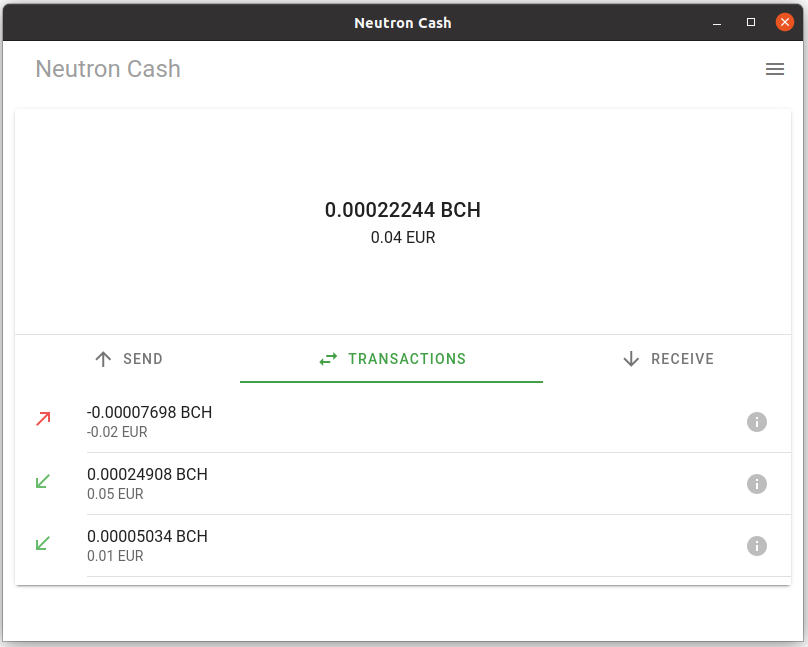Screen dimensions: 808x647
Task: Select the 0.00024908 BCH transaction row
Action: [x=403, y=484]
